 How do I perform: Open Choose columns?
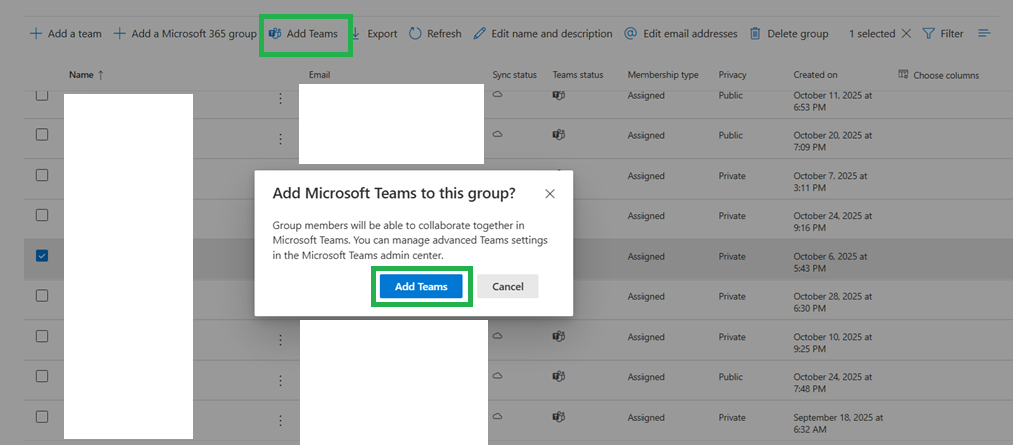[x=939, y=75]
